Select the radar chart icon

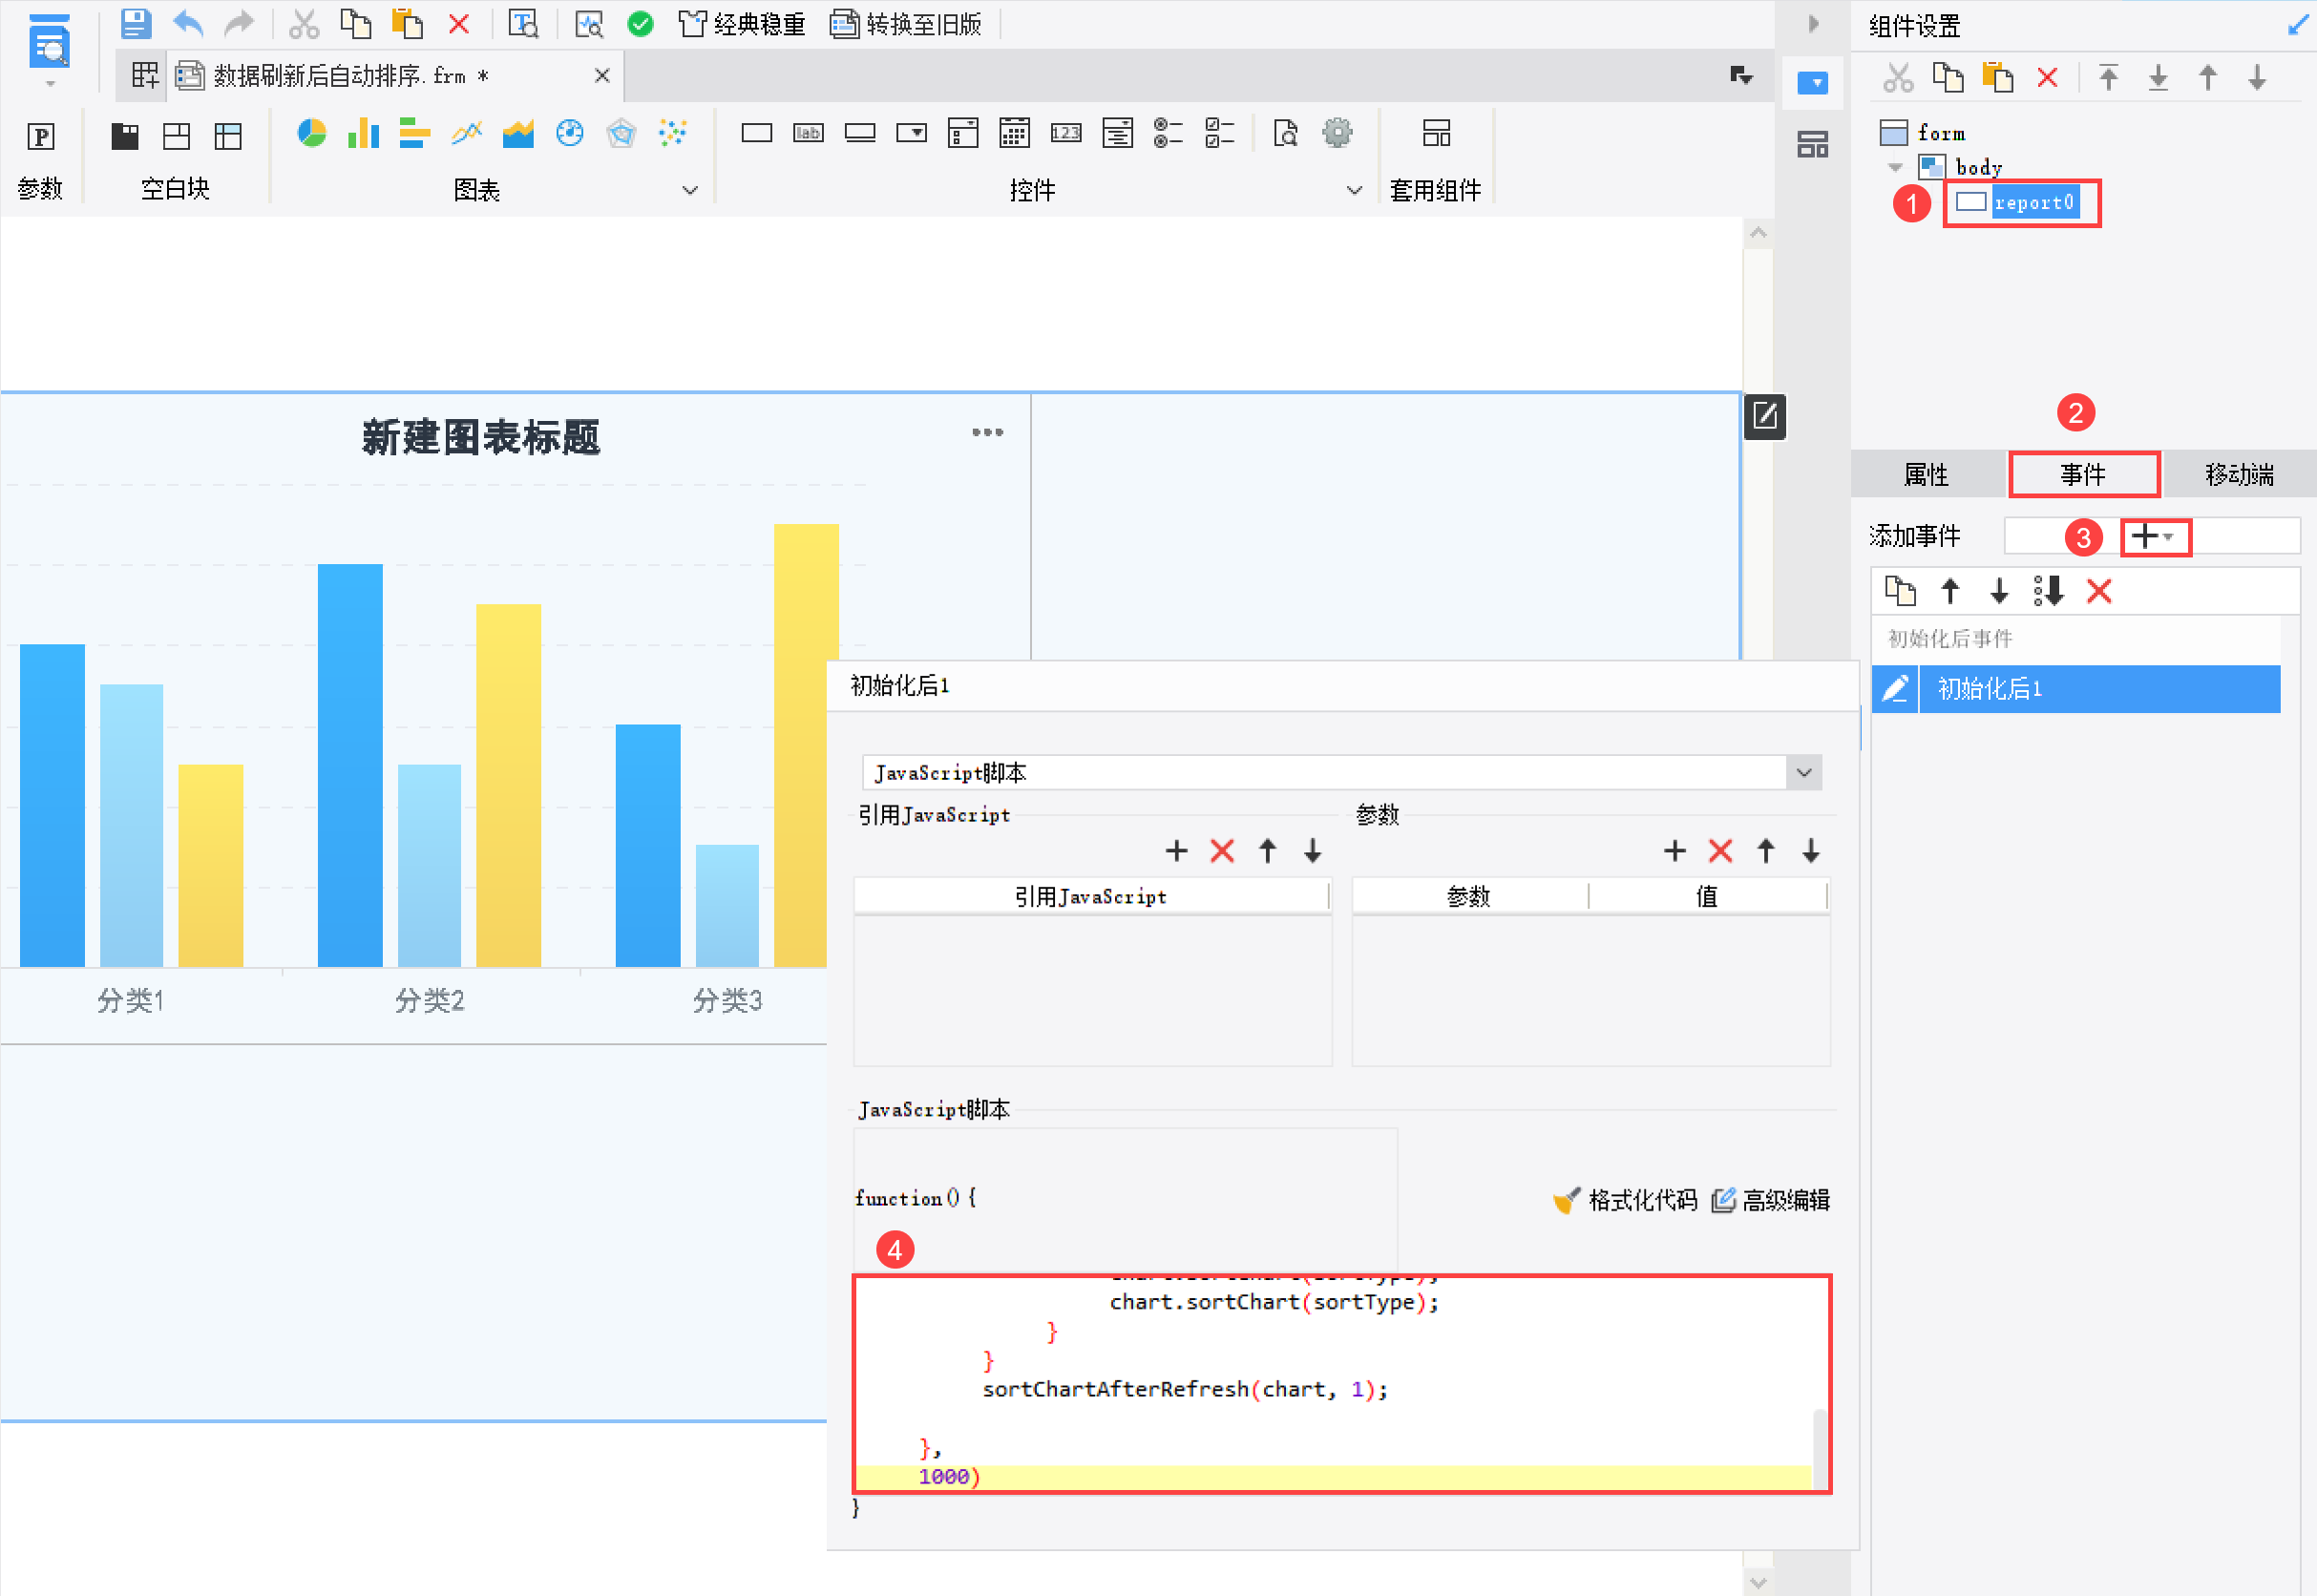point(621,133)
